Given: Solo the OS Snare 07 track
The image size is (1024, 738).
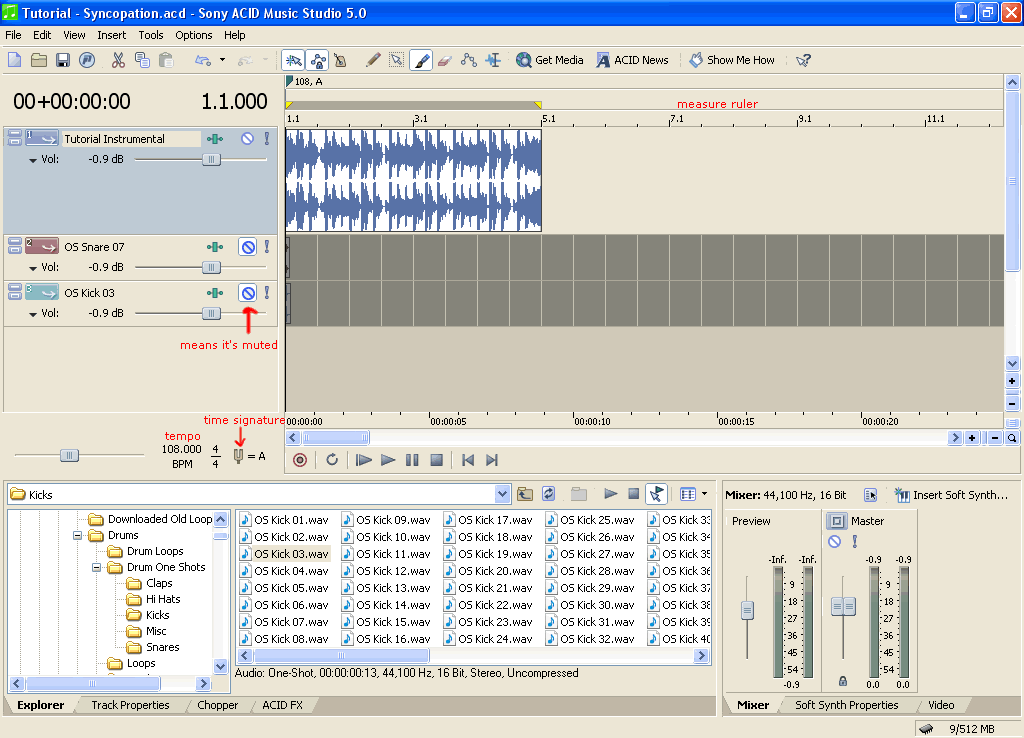Looking at the screenshot, I should [267, 247].
